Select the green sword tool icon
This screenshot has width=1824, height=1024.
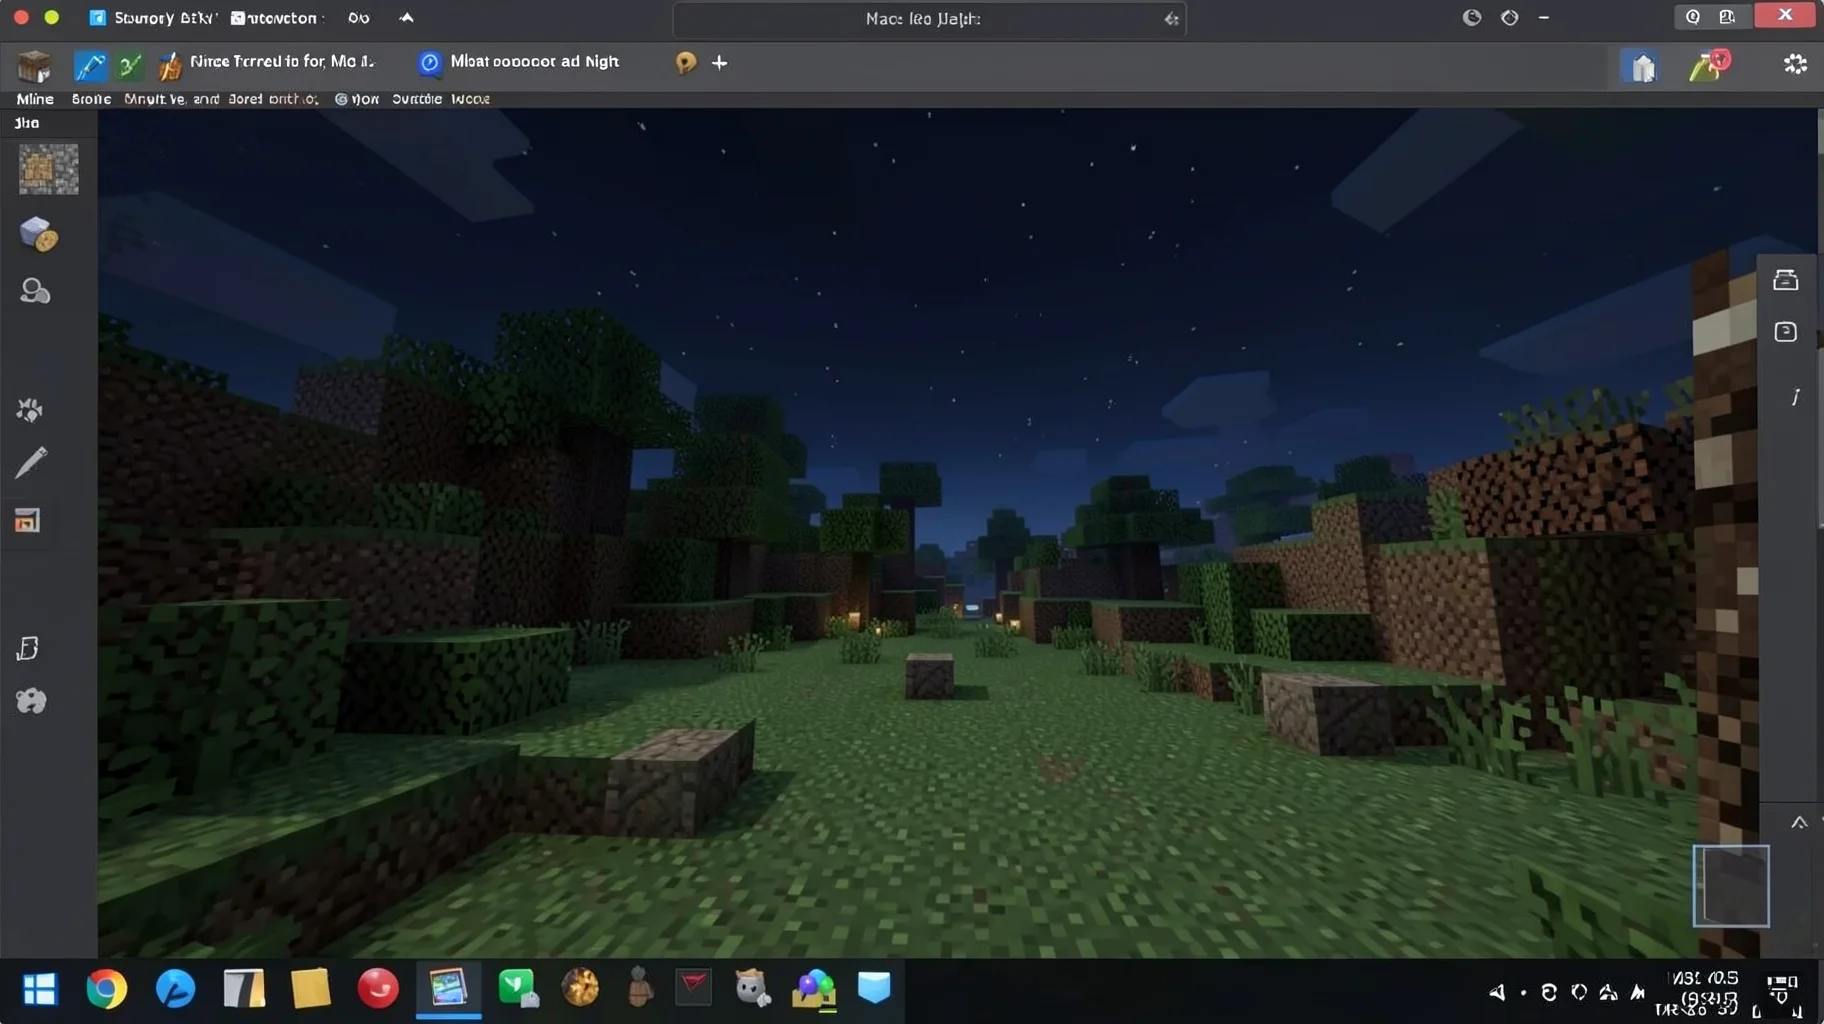pos(130,66)
